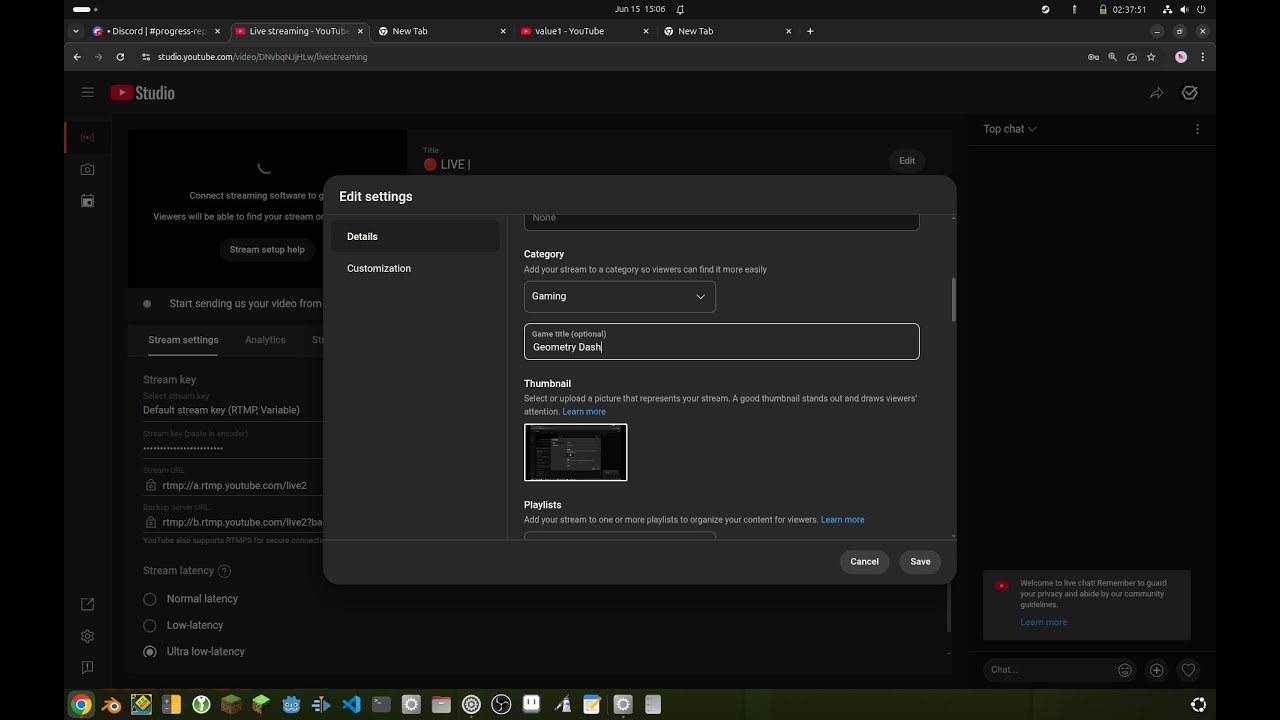The image size is (1280, 720).
Task: Open the live chat three-dots menu
Action: point(1197,129)
